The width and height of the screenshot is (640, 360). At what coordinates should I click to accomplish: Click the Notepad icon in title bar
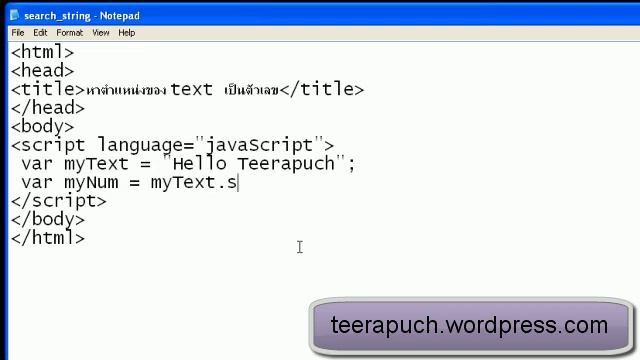15,16
